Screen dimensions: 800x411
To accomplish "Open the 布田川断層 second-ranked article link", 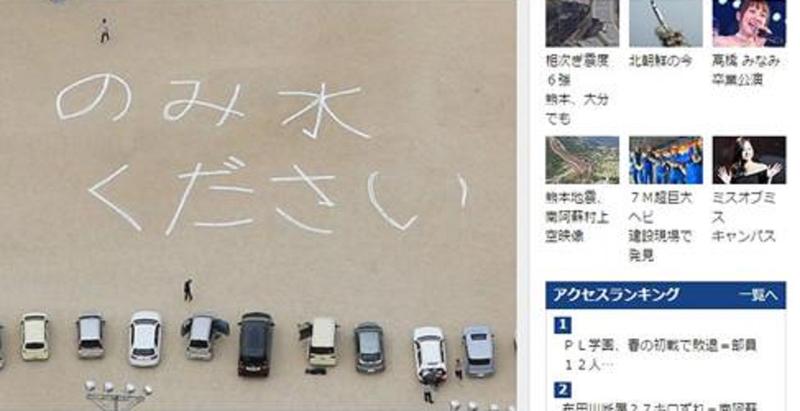I will coord(660,407).
